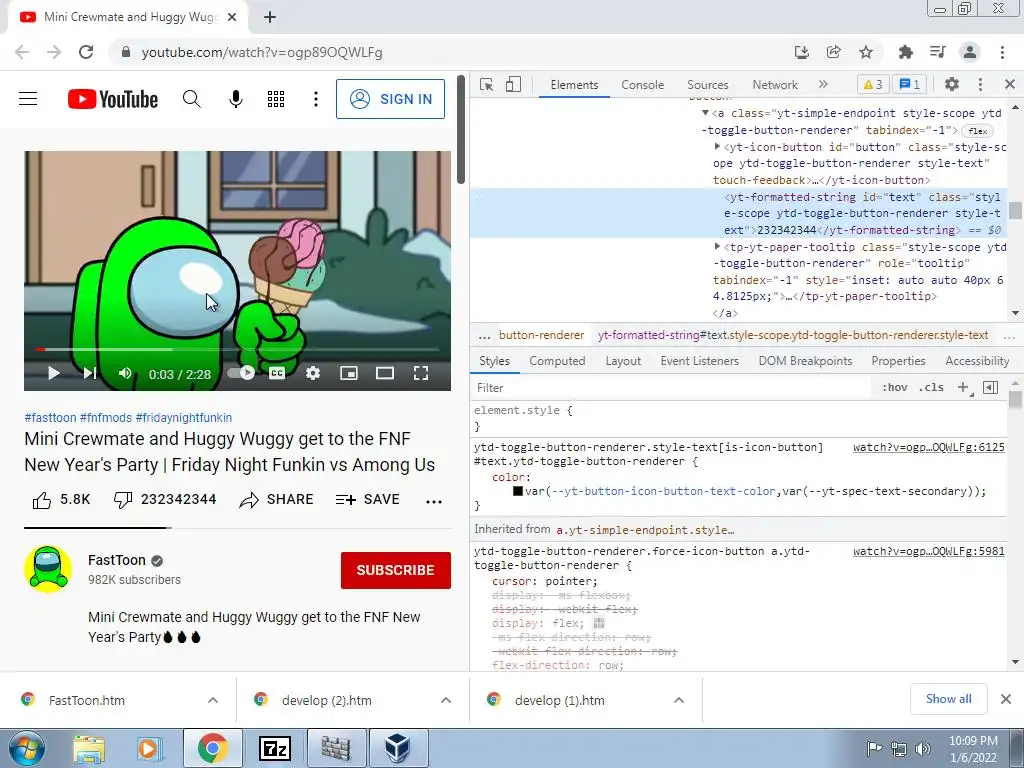Enter fullscreen mode in player
The image size is (1024, 768).
click(421, 373)
